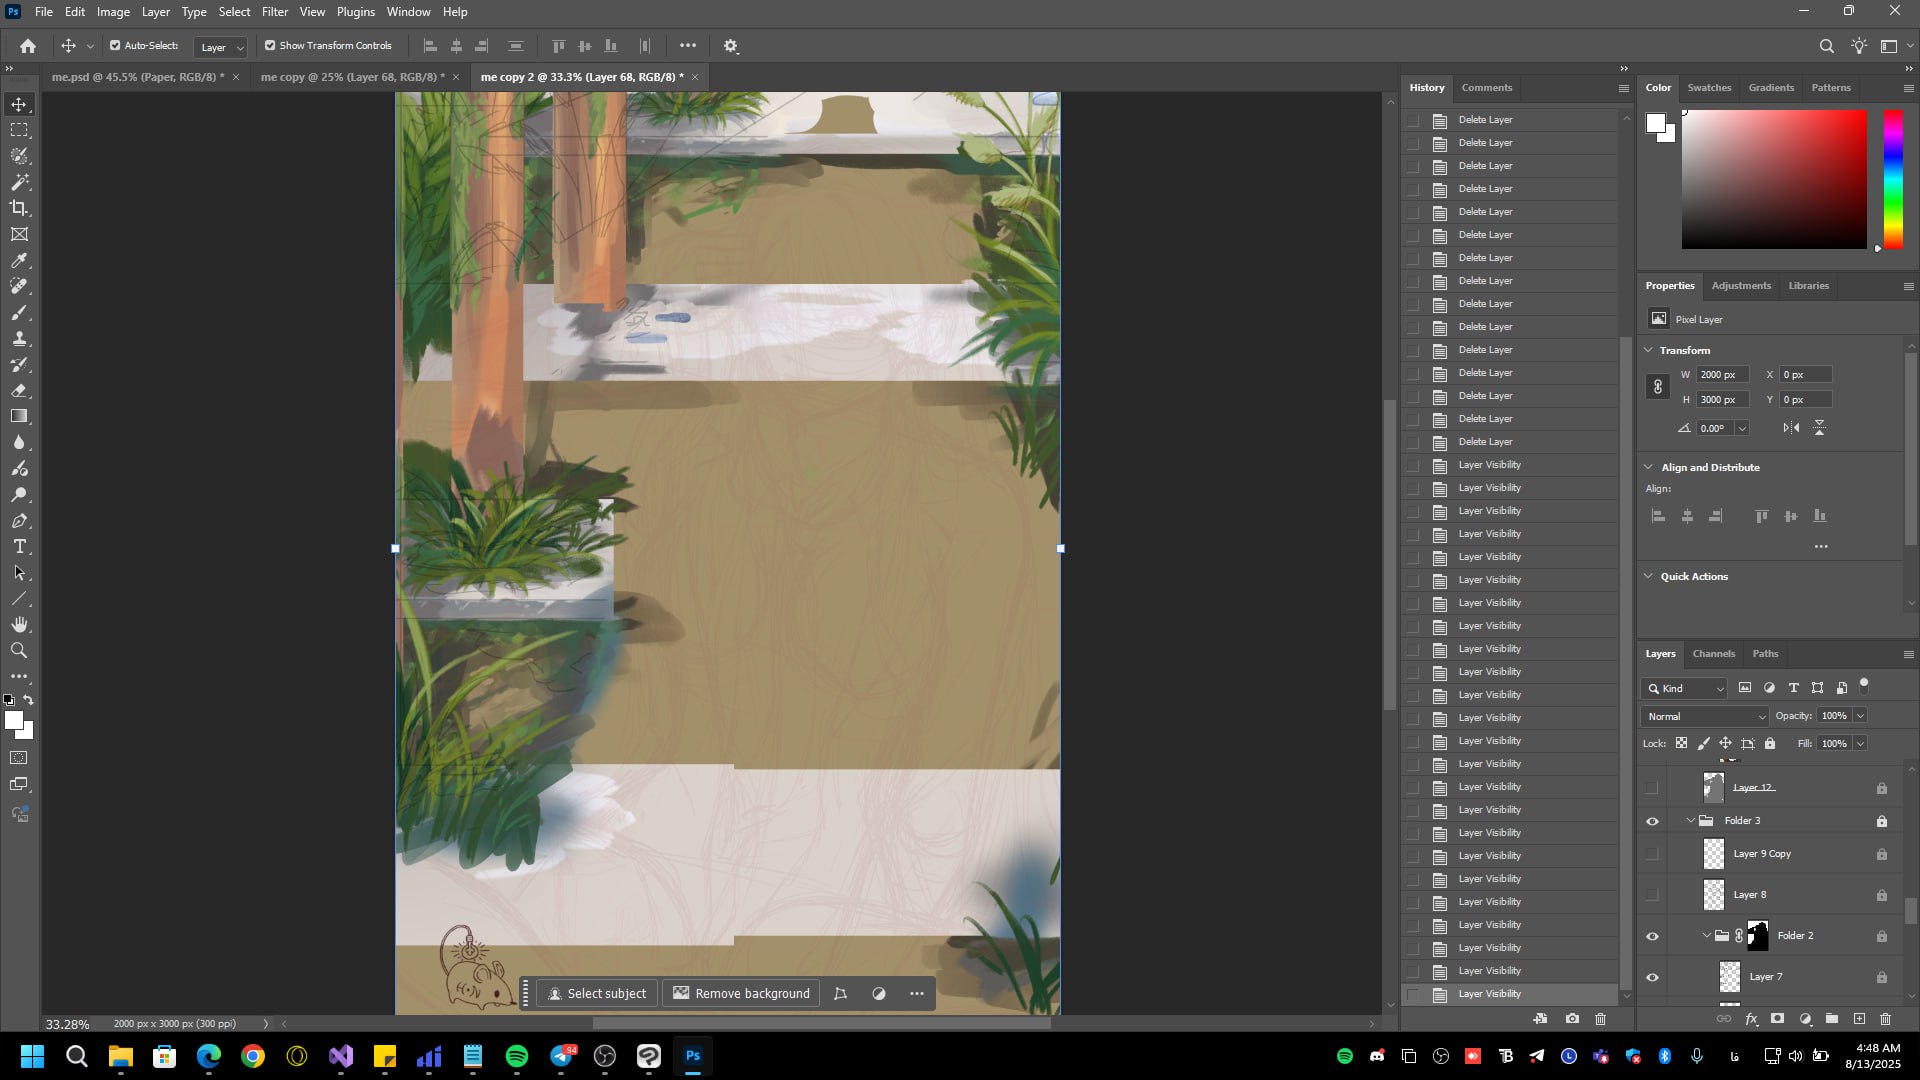
Task: Disable Show Transform Controls checkbox
Action: (270, 45)
